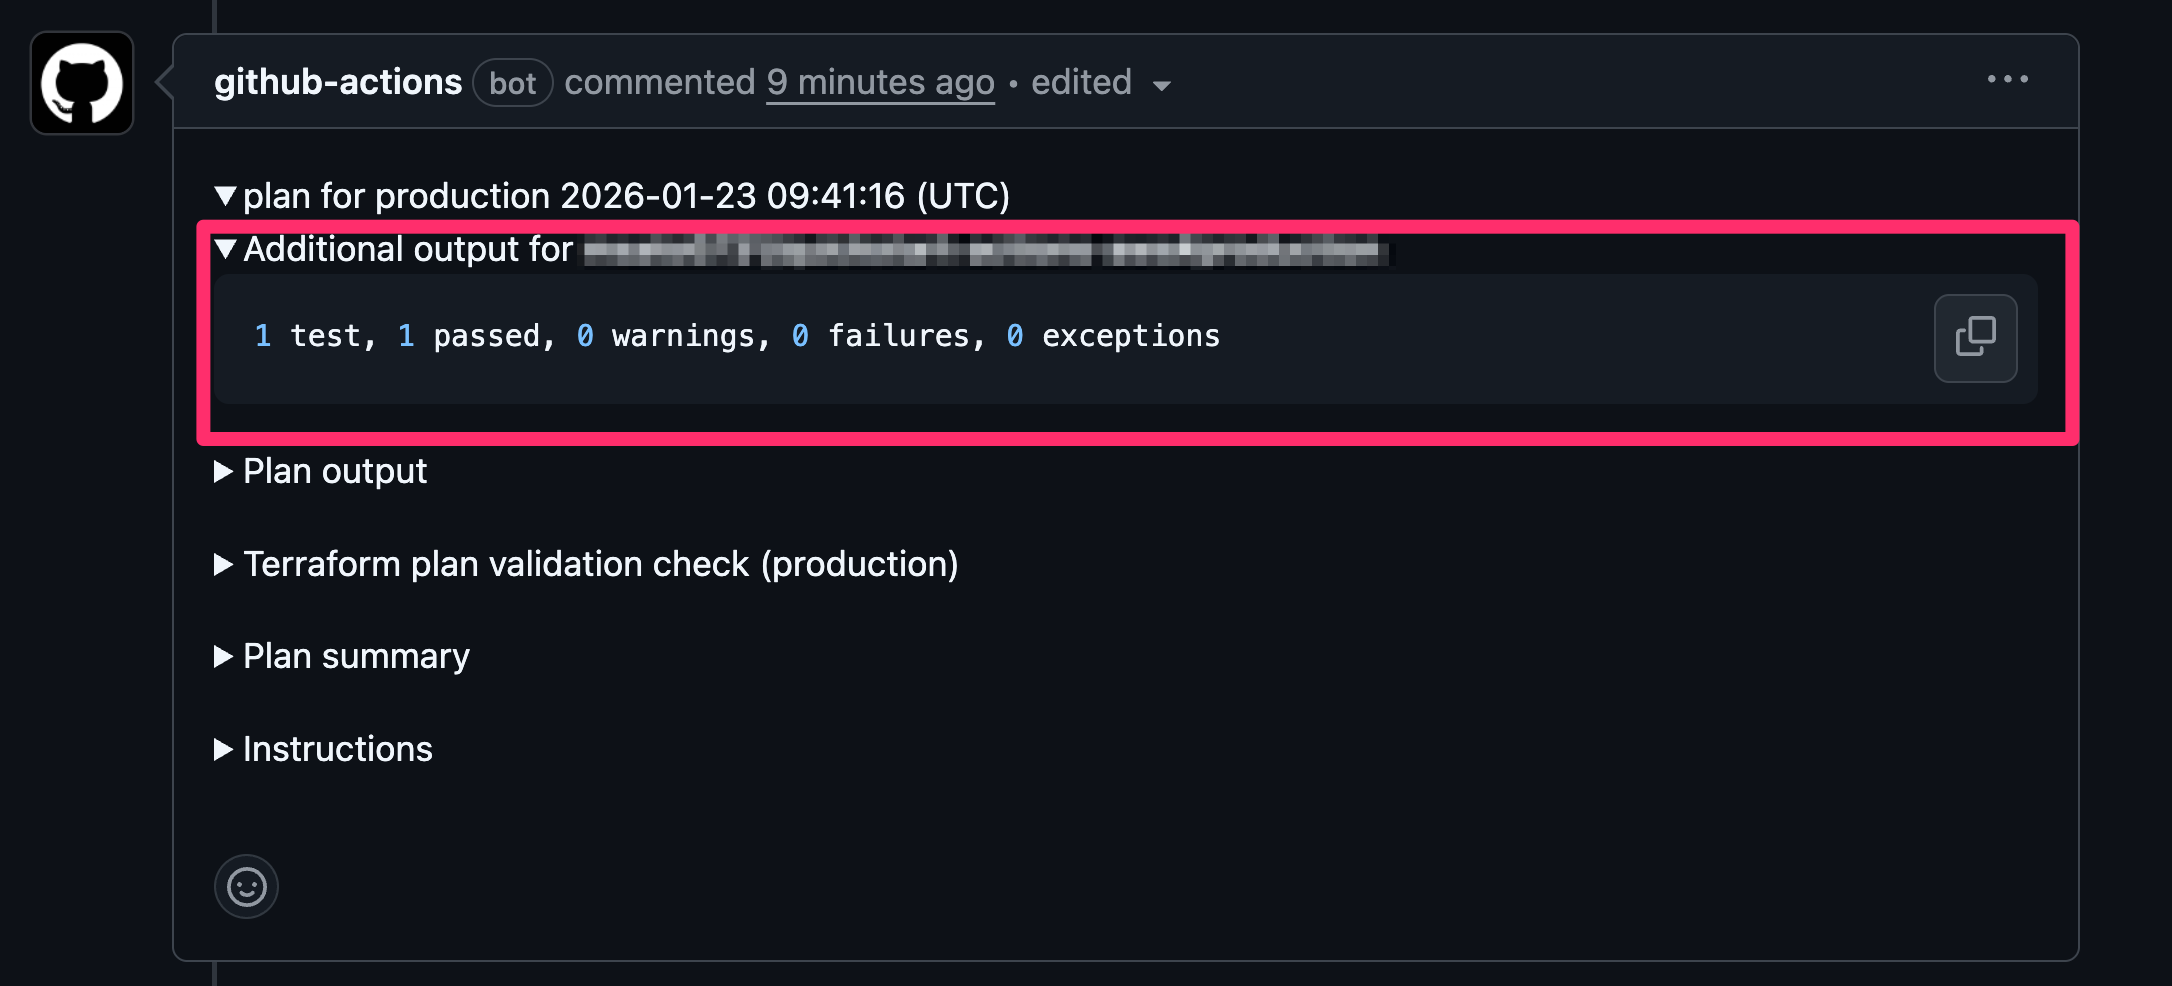This screenshot has width=2172, height=986.
Task: Click the blurred workspace name after Additional output
Action: [x=985, y=252]
